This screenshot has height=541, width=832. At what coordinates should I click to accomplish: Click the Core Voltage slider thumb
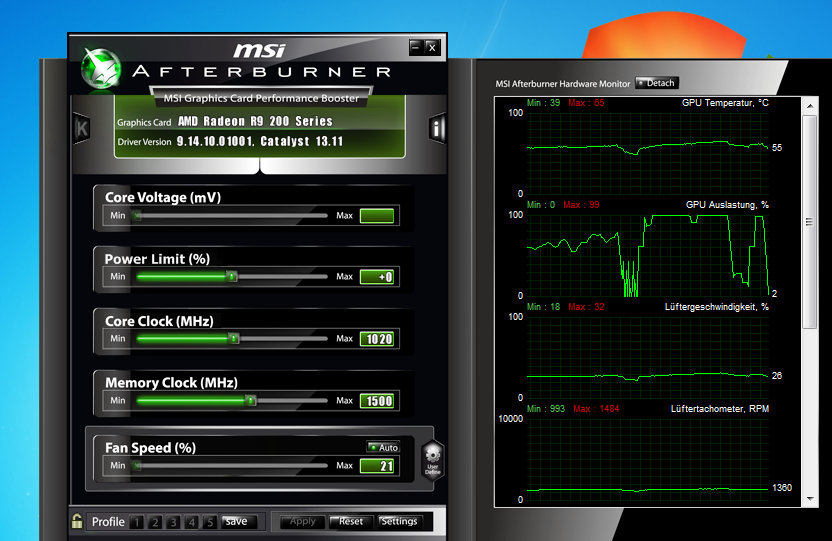pos(137,215)
